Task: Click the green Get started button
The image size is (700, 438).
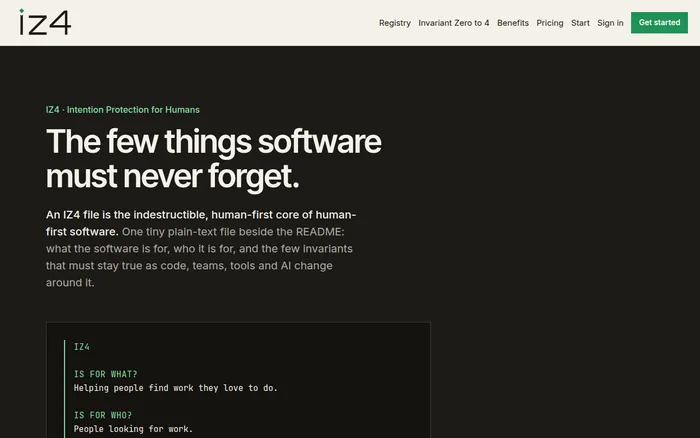Action: tap(659, 22)
